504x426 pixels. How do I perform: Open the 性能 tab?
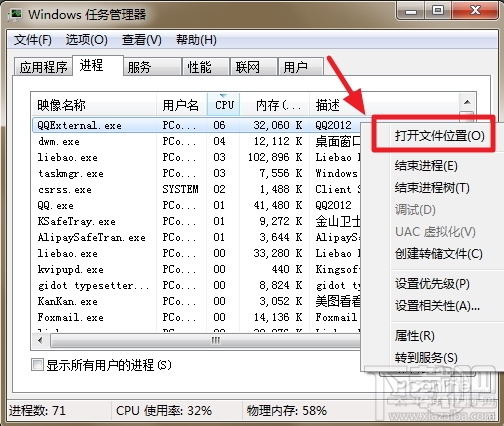coord(206,67)
